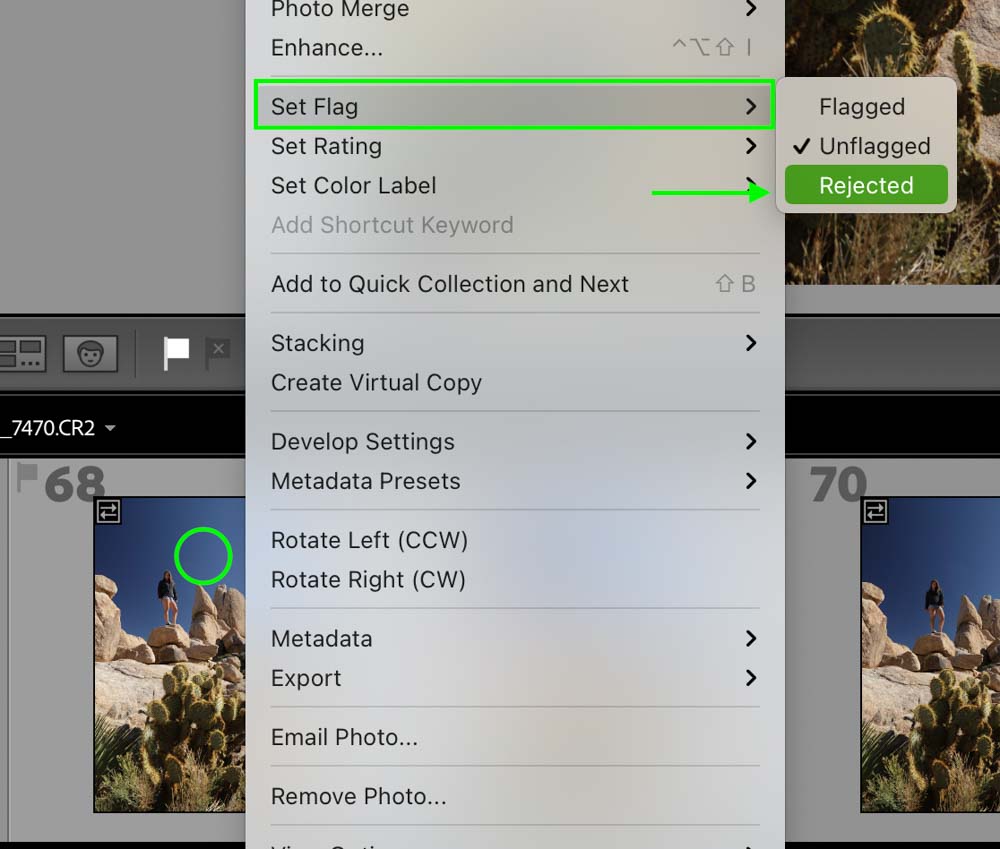Screen dimensions: 1000x849
Task: Open the 7470.CR2 filename dropdown arrow
Action: click(110, 428)
